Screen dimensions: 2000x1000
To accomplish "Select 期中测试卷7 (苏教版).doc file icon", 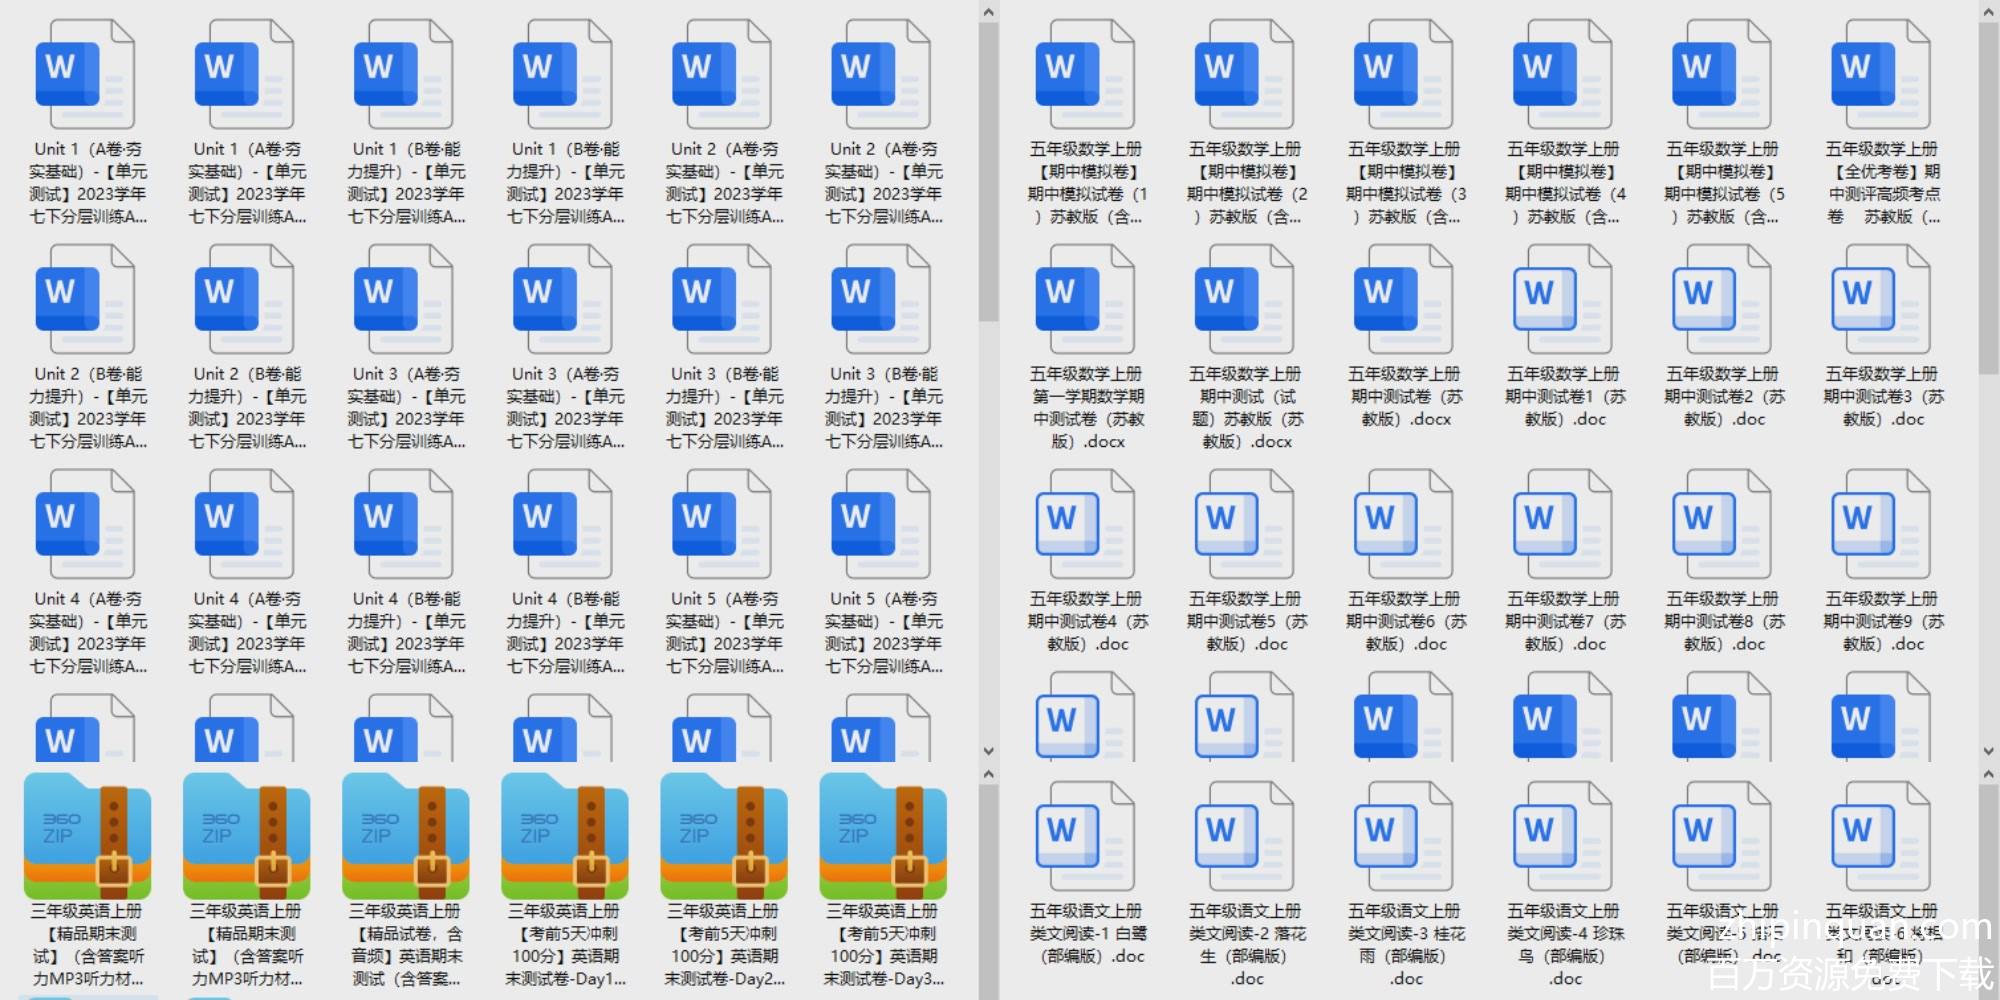I will [x=1562, y=525].
